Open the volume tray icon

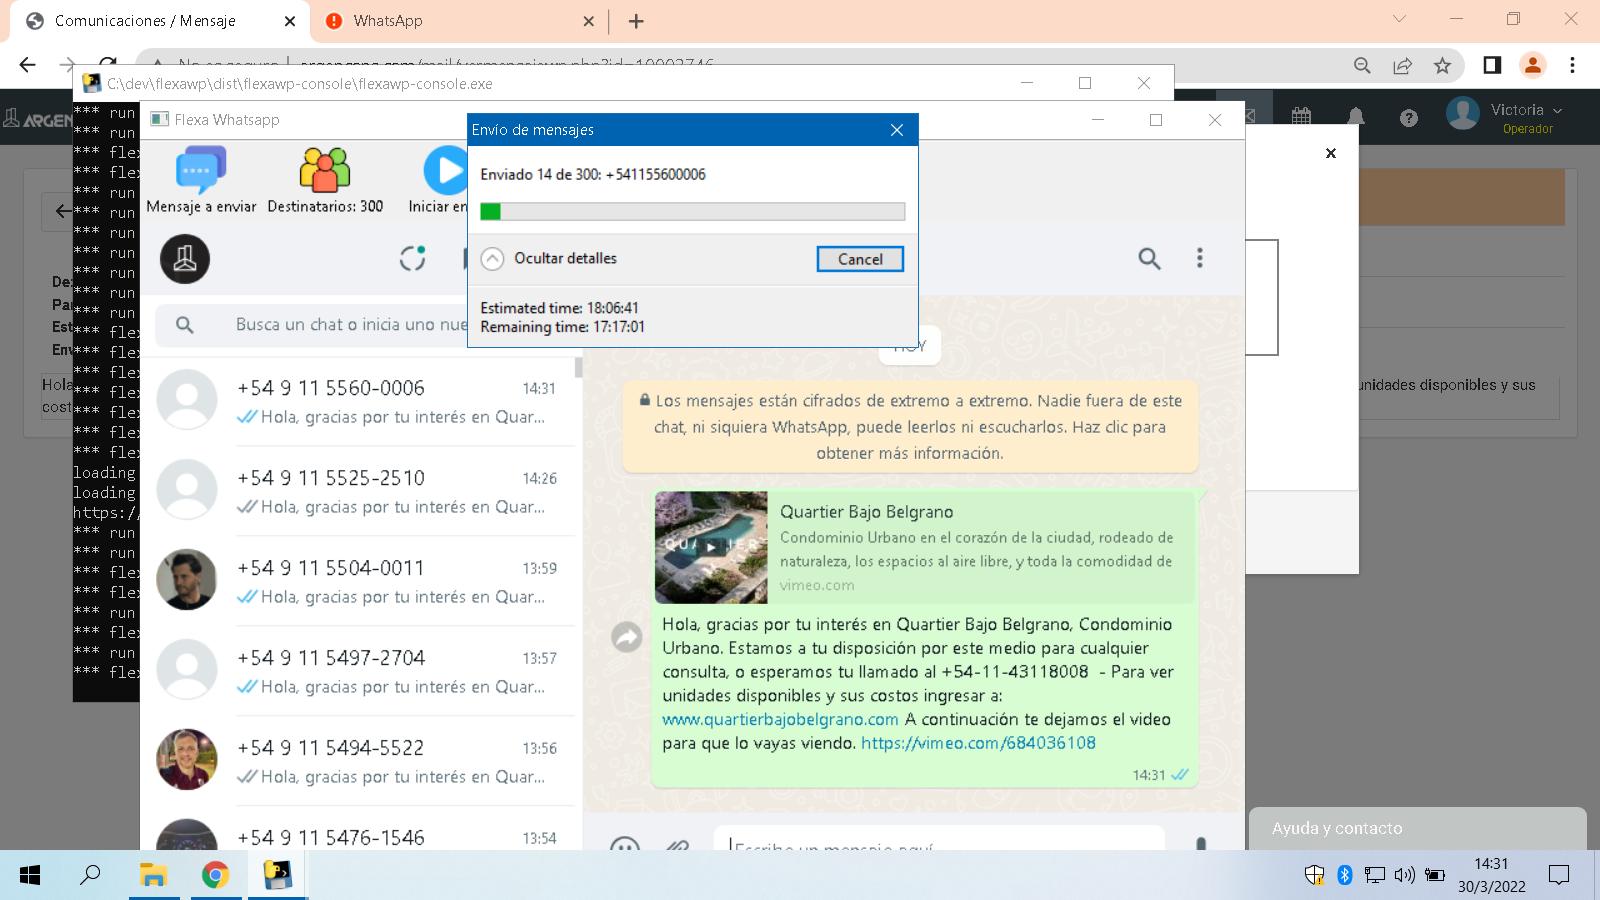1405,875
